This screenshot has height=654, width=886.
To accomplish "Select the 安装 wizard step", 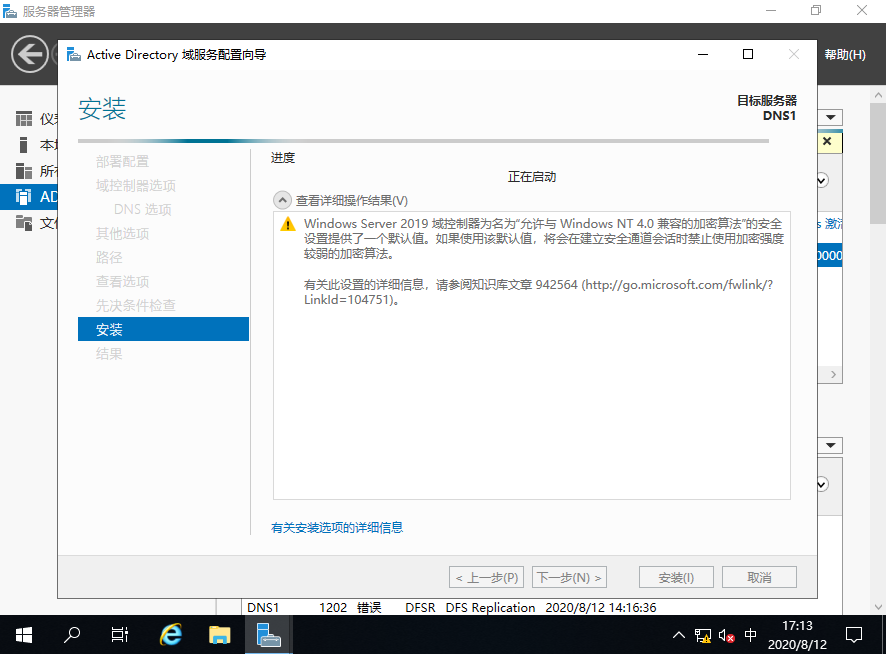I will 163,329.
